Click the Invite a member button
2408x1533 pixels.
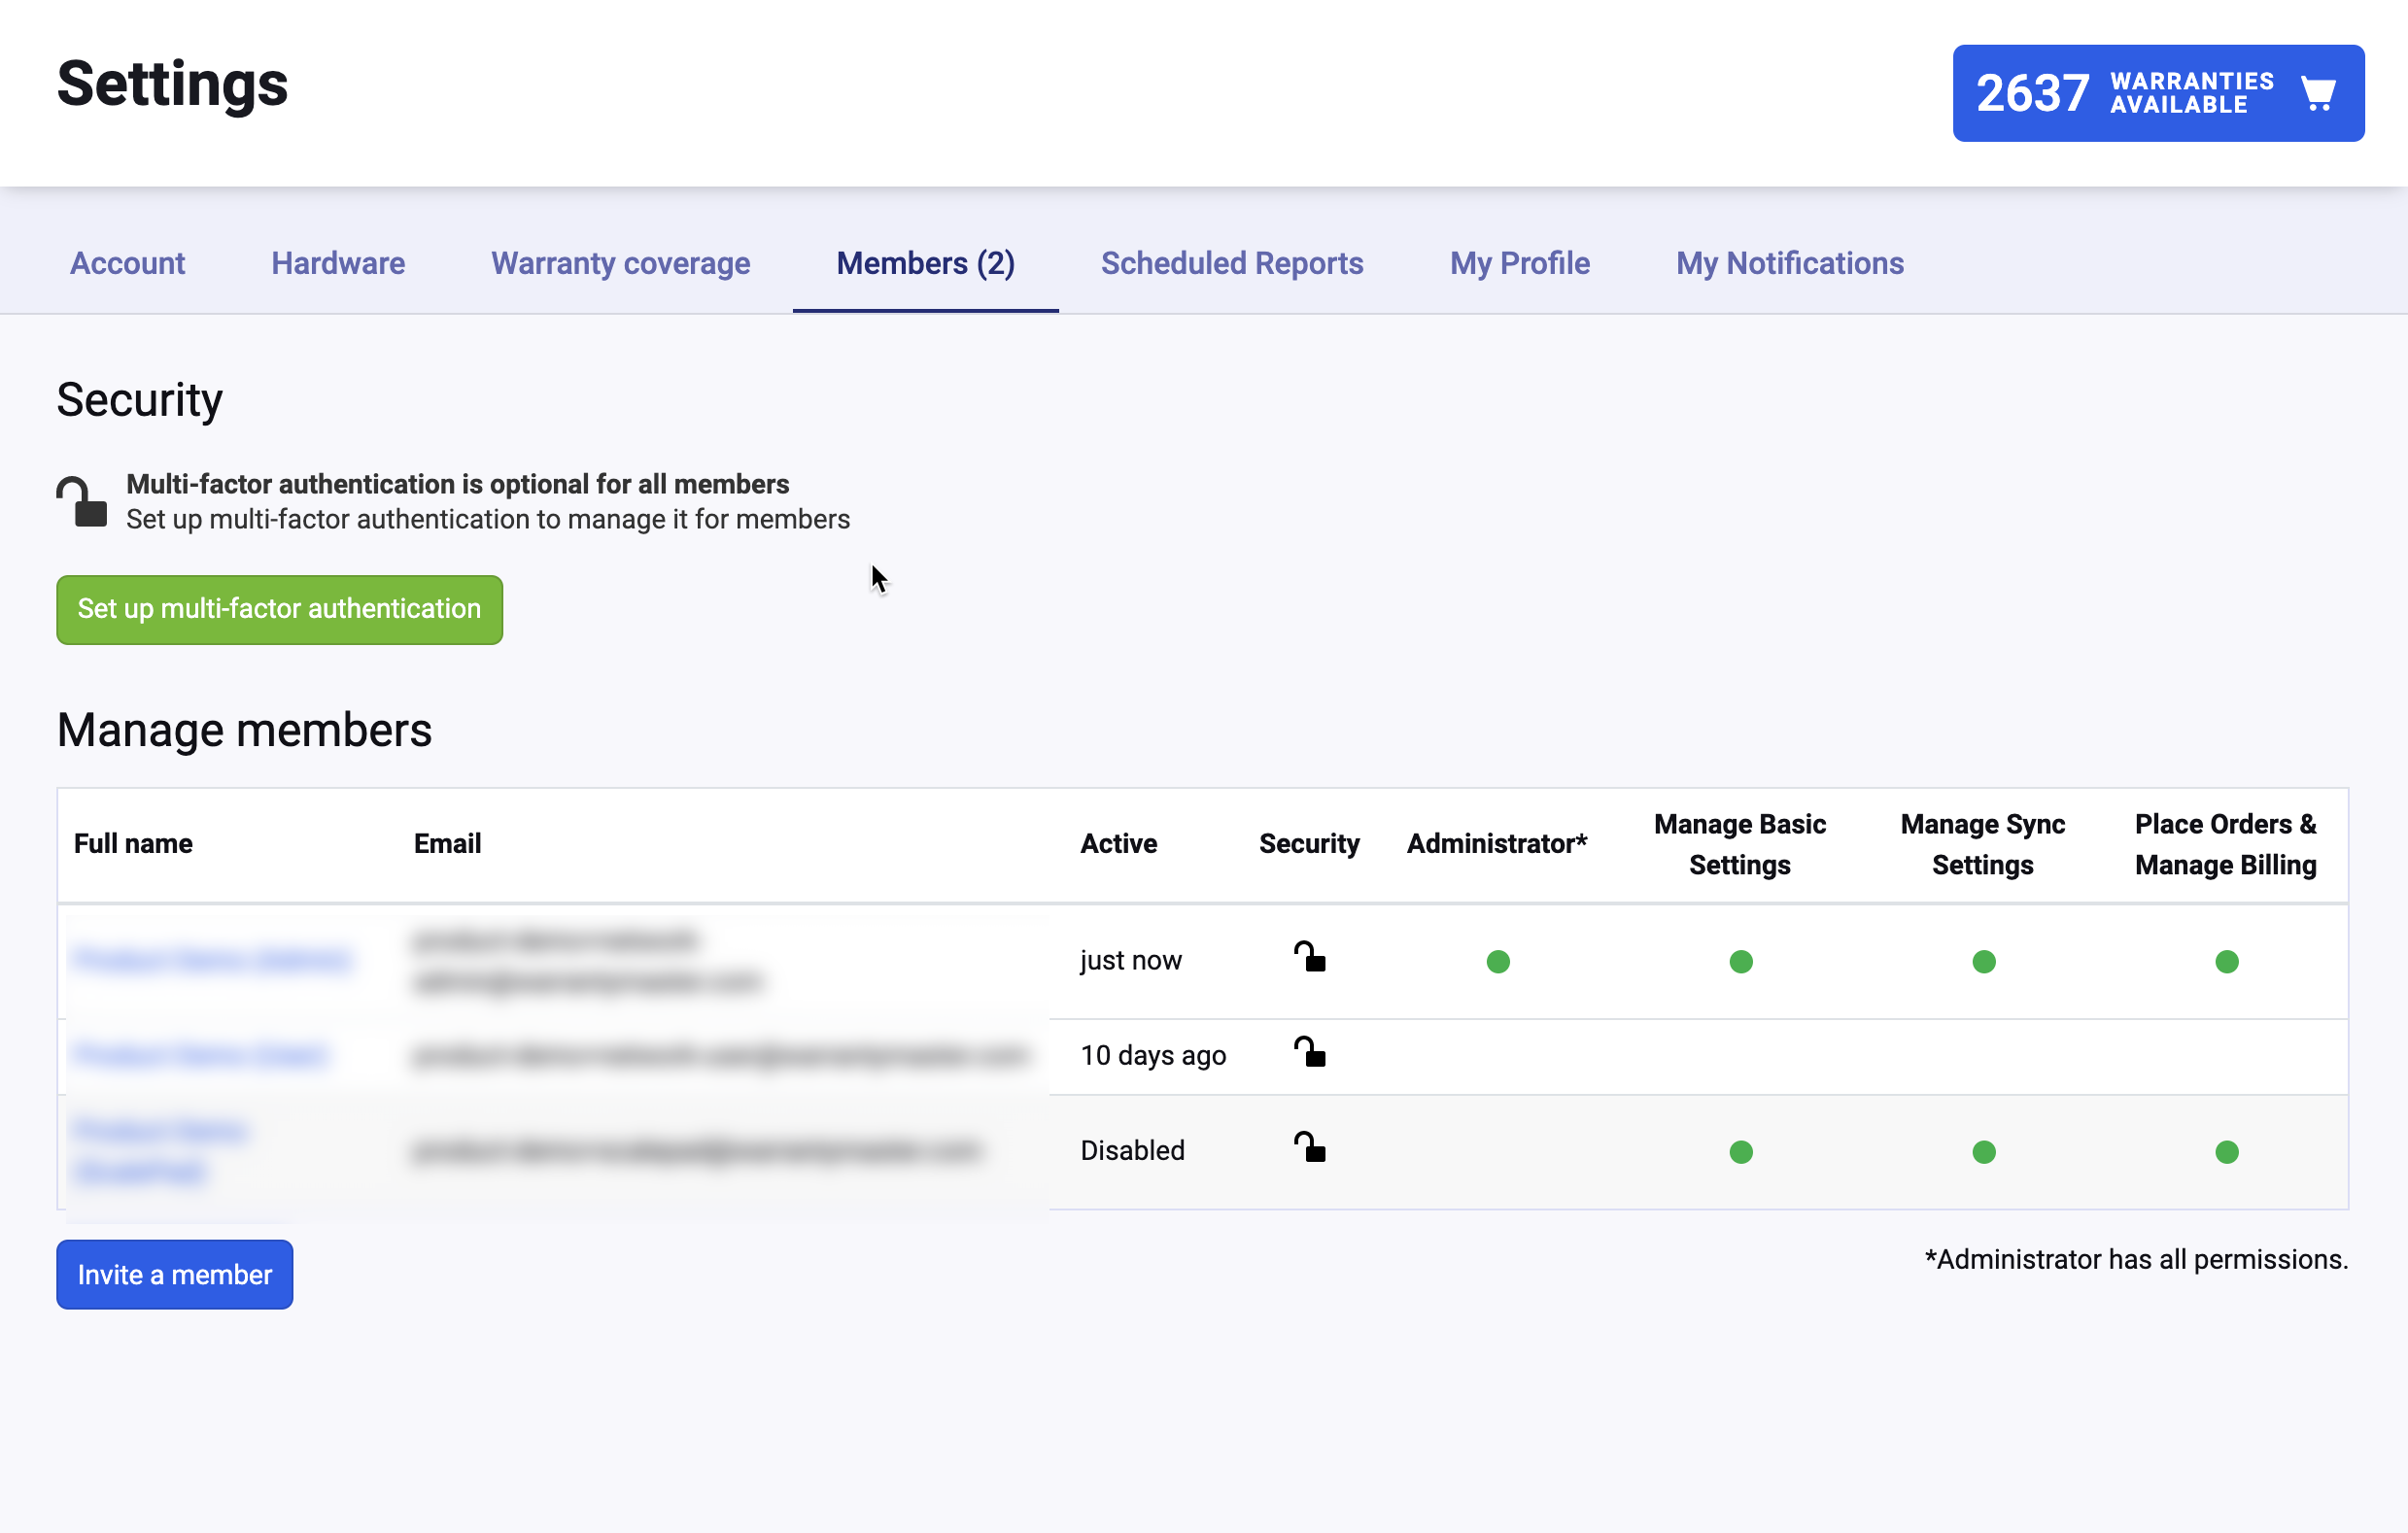(x=174, y=1275)
